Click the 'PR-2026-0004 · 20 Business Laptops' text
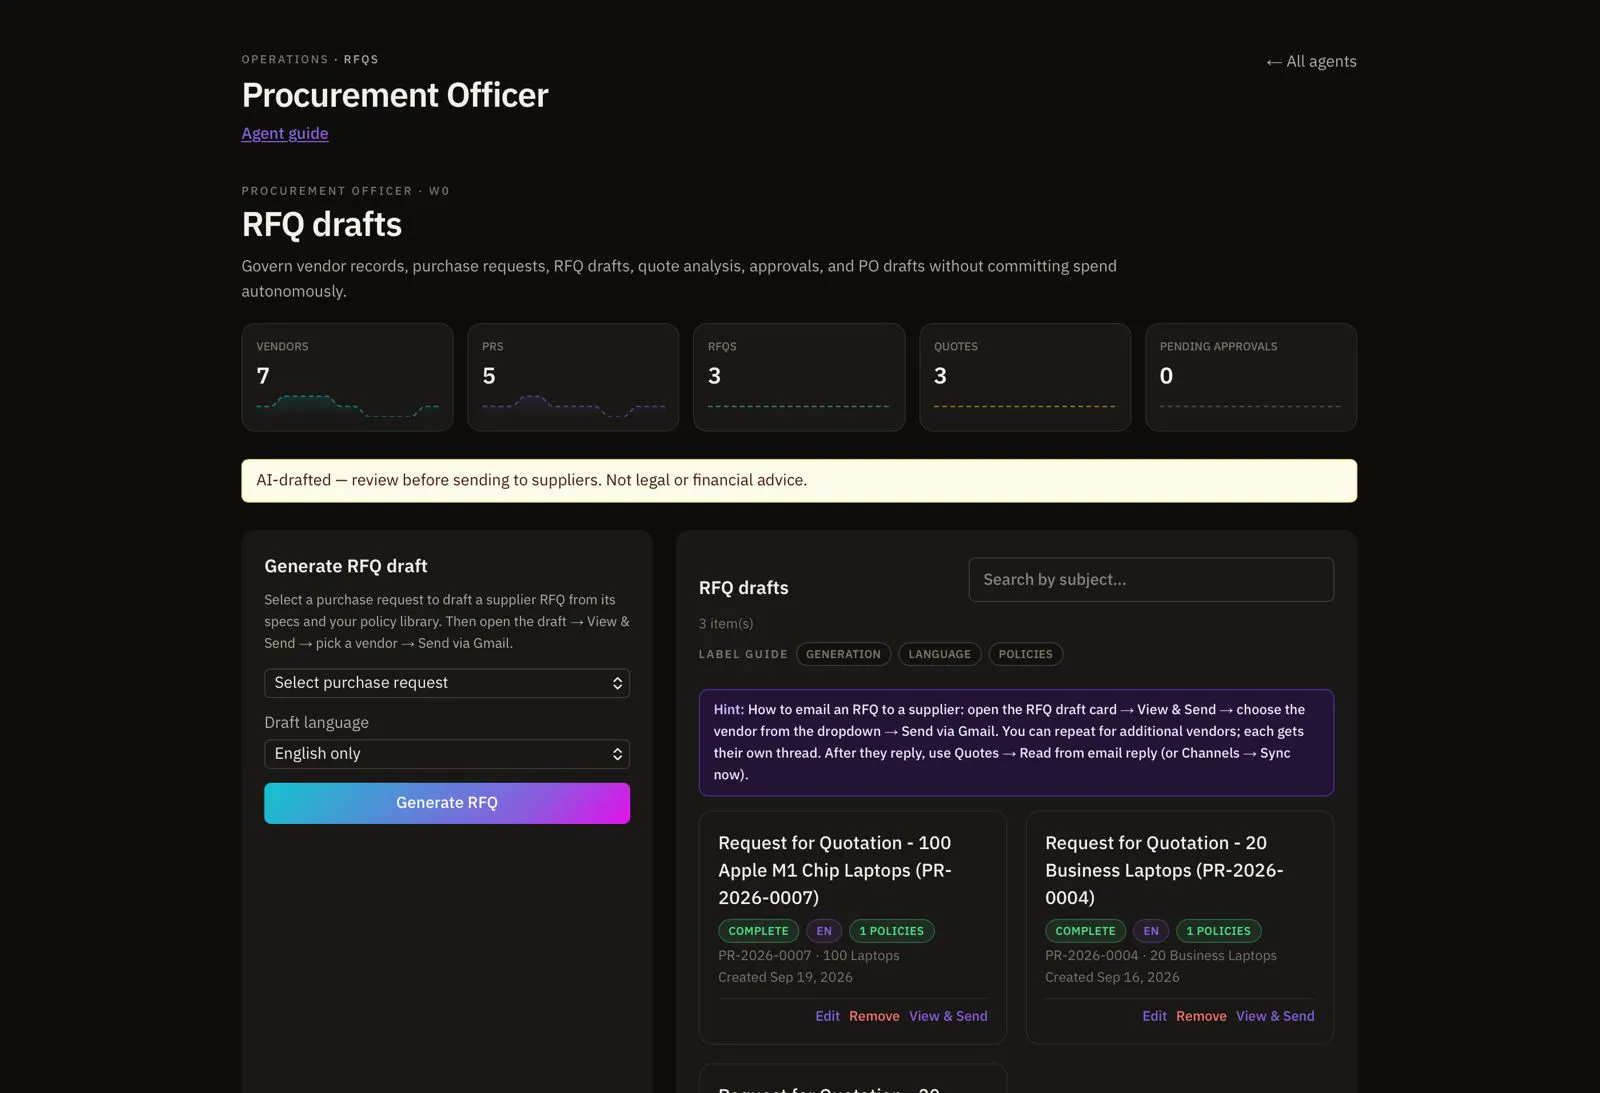The width and height of the screenshot is (1600, 1093). pos(1161,955)
